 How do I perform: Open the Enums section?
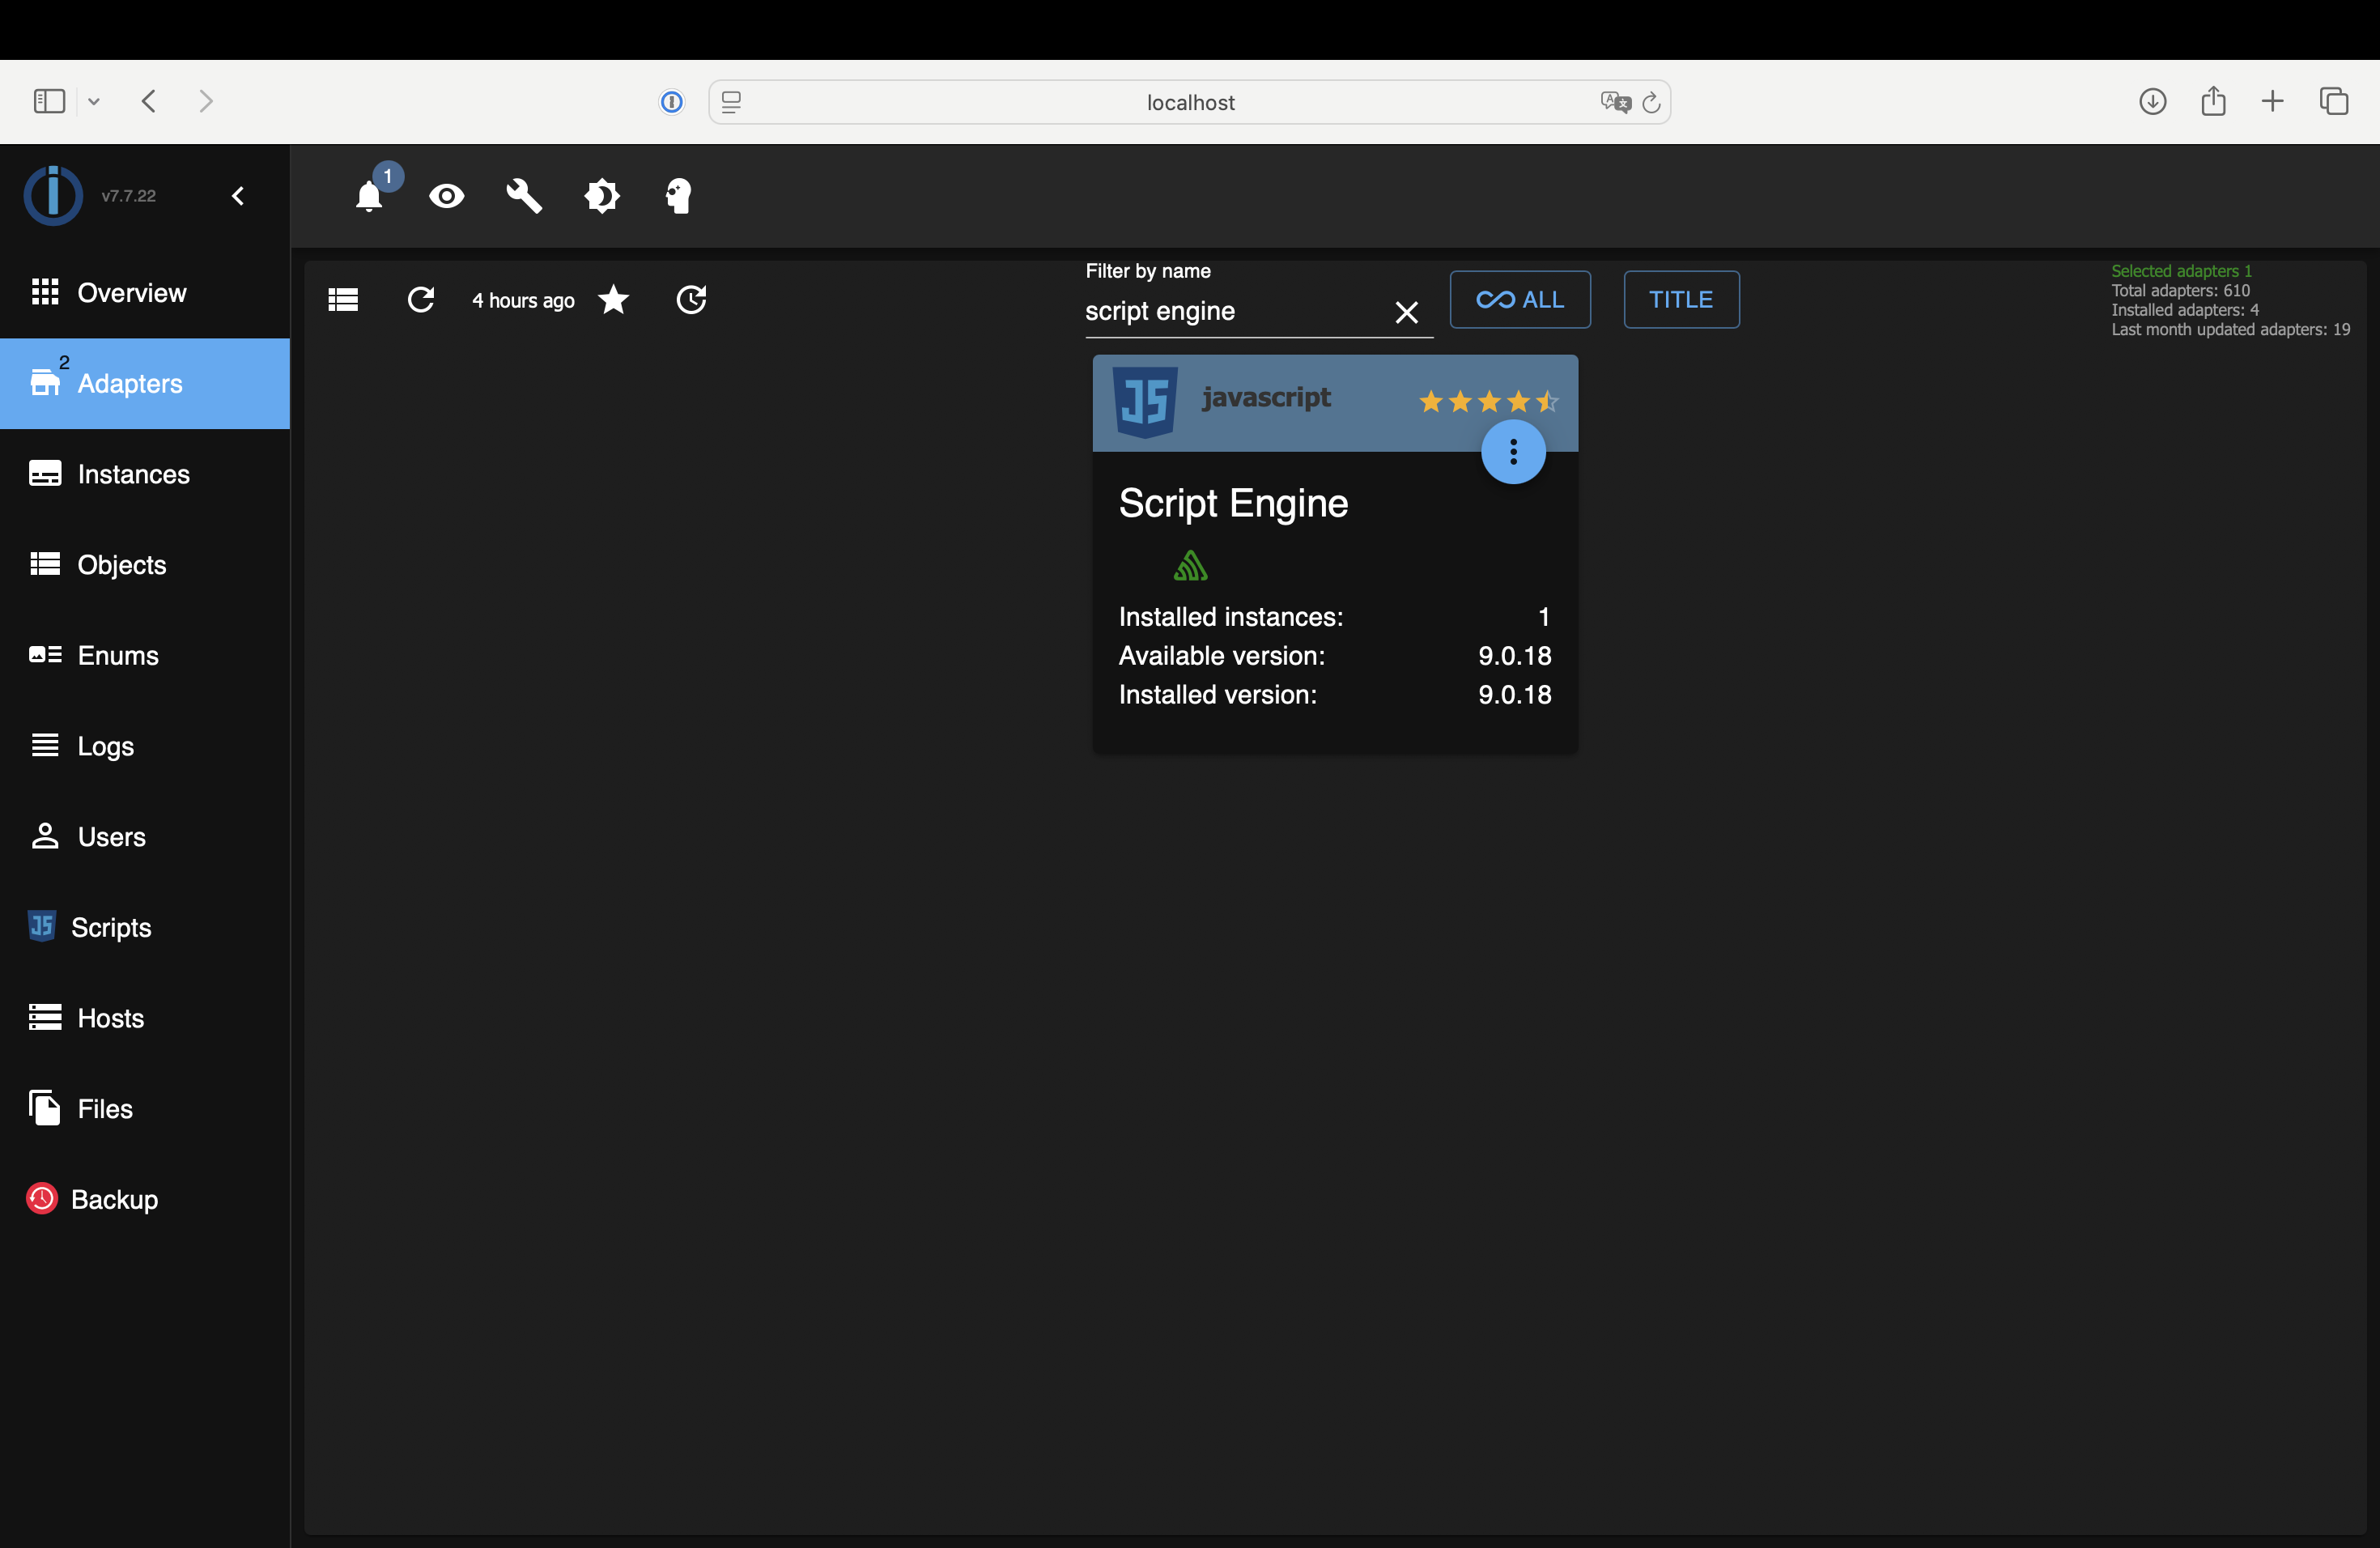(145, 656)
